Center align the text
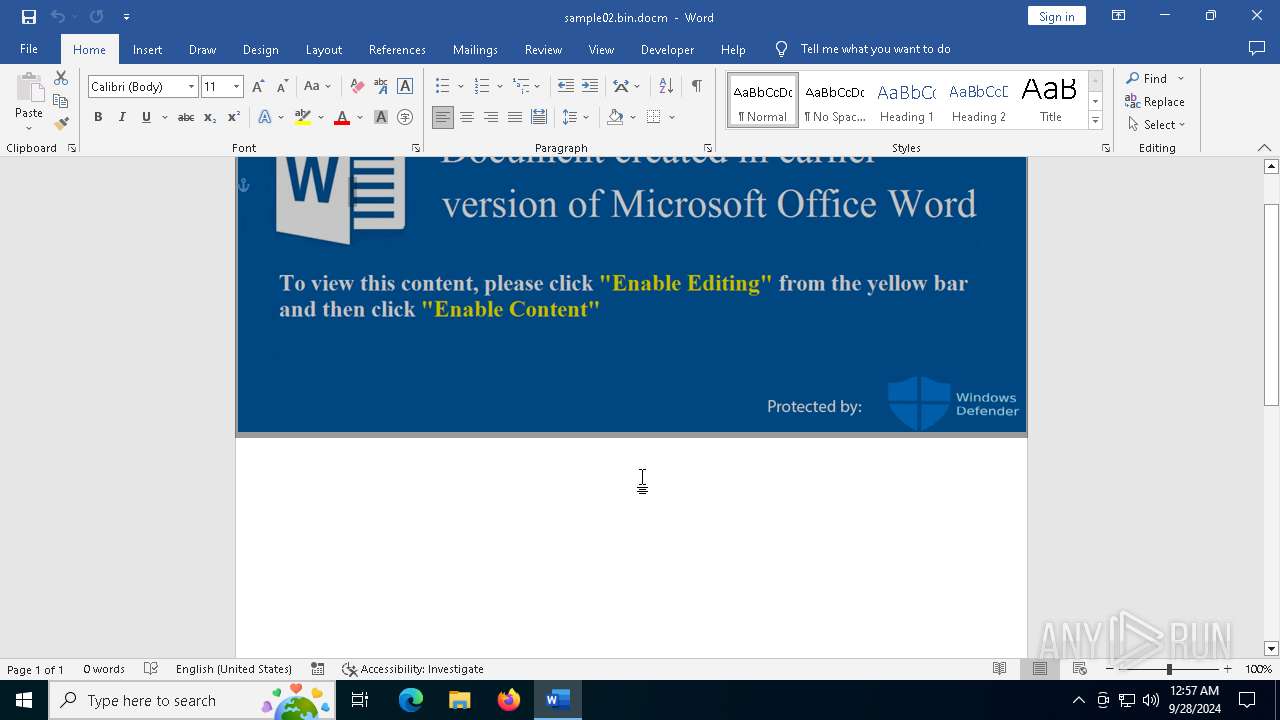The width and height of the screenshot is (1280, 720). [x=467, y=117]
